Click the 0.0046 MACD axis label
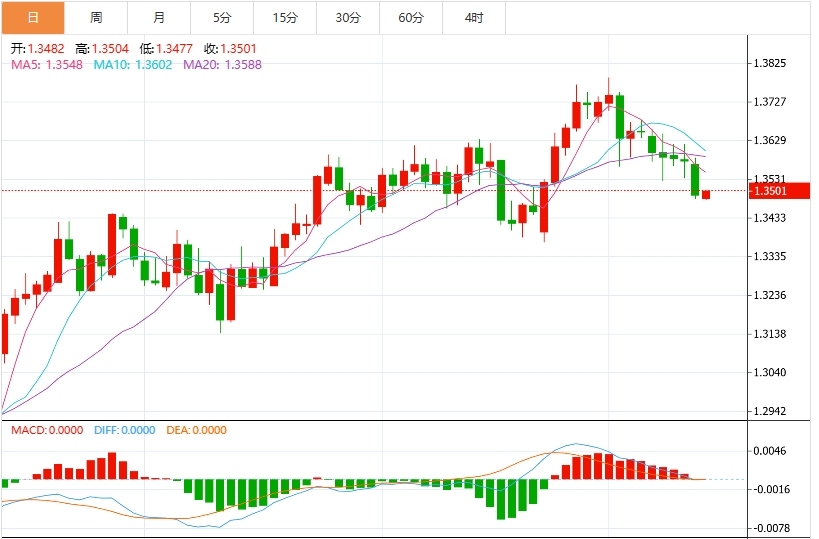Image resolution: width=819 pixels, height=539 pixels. [770, 451]
